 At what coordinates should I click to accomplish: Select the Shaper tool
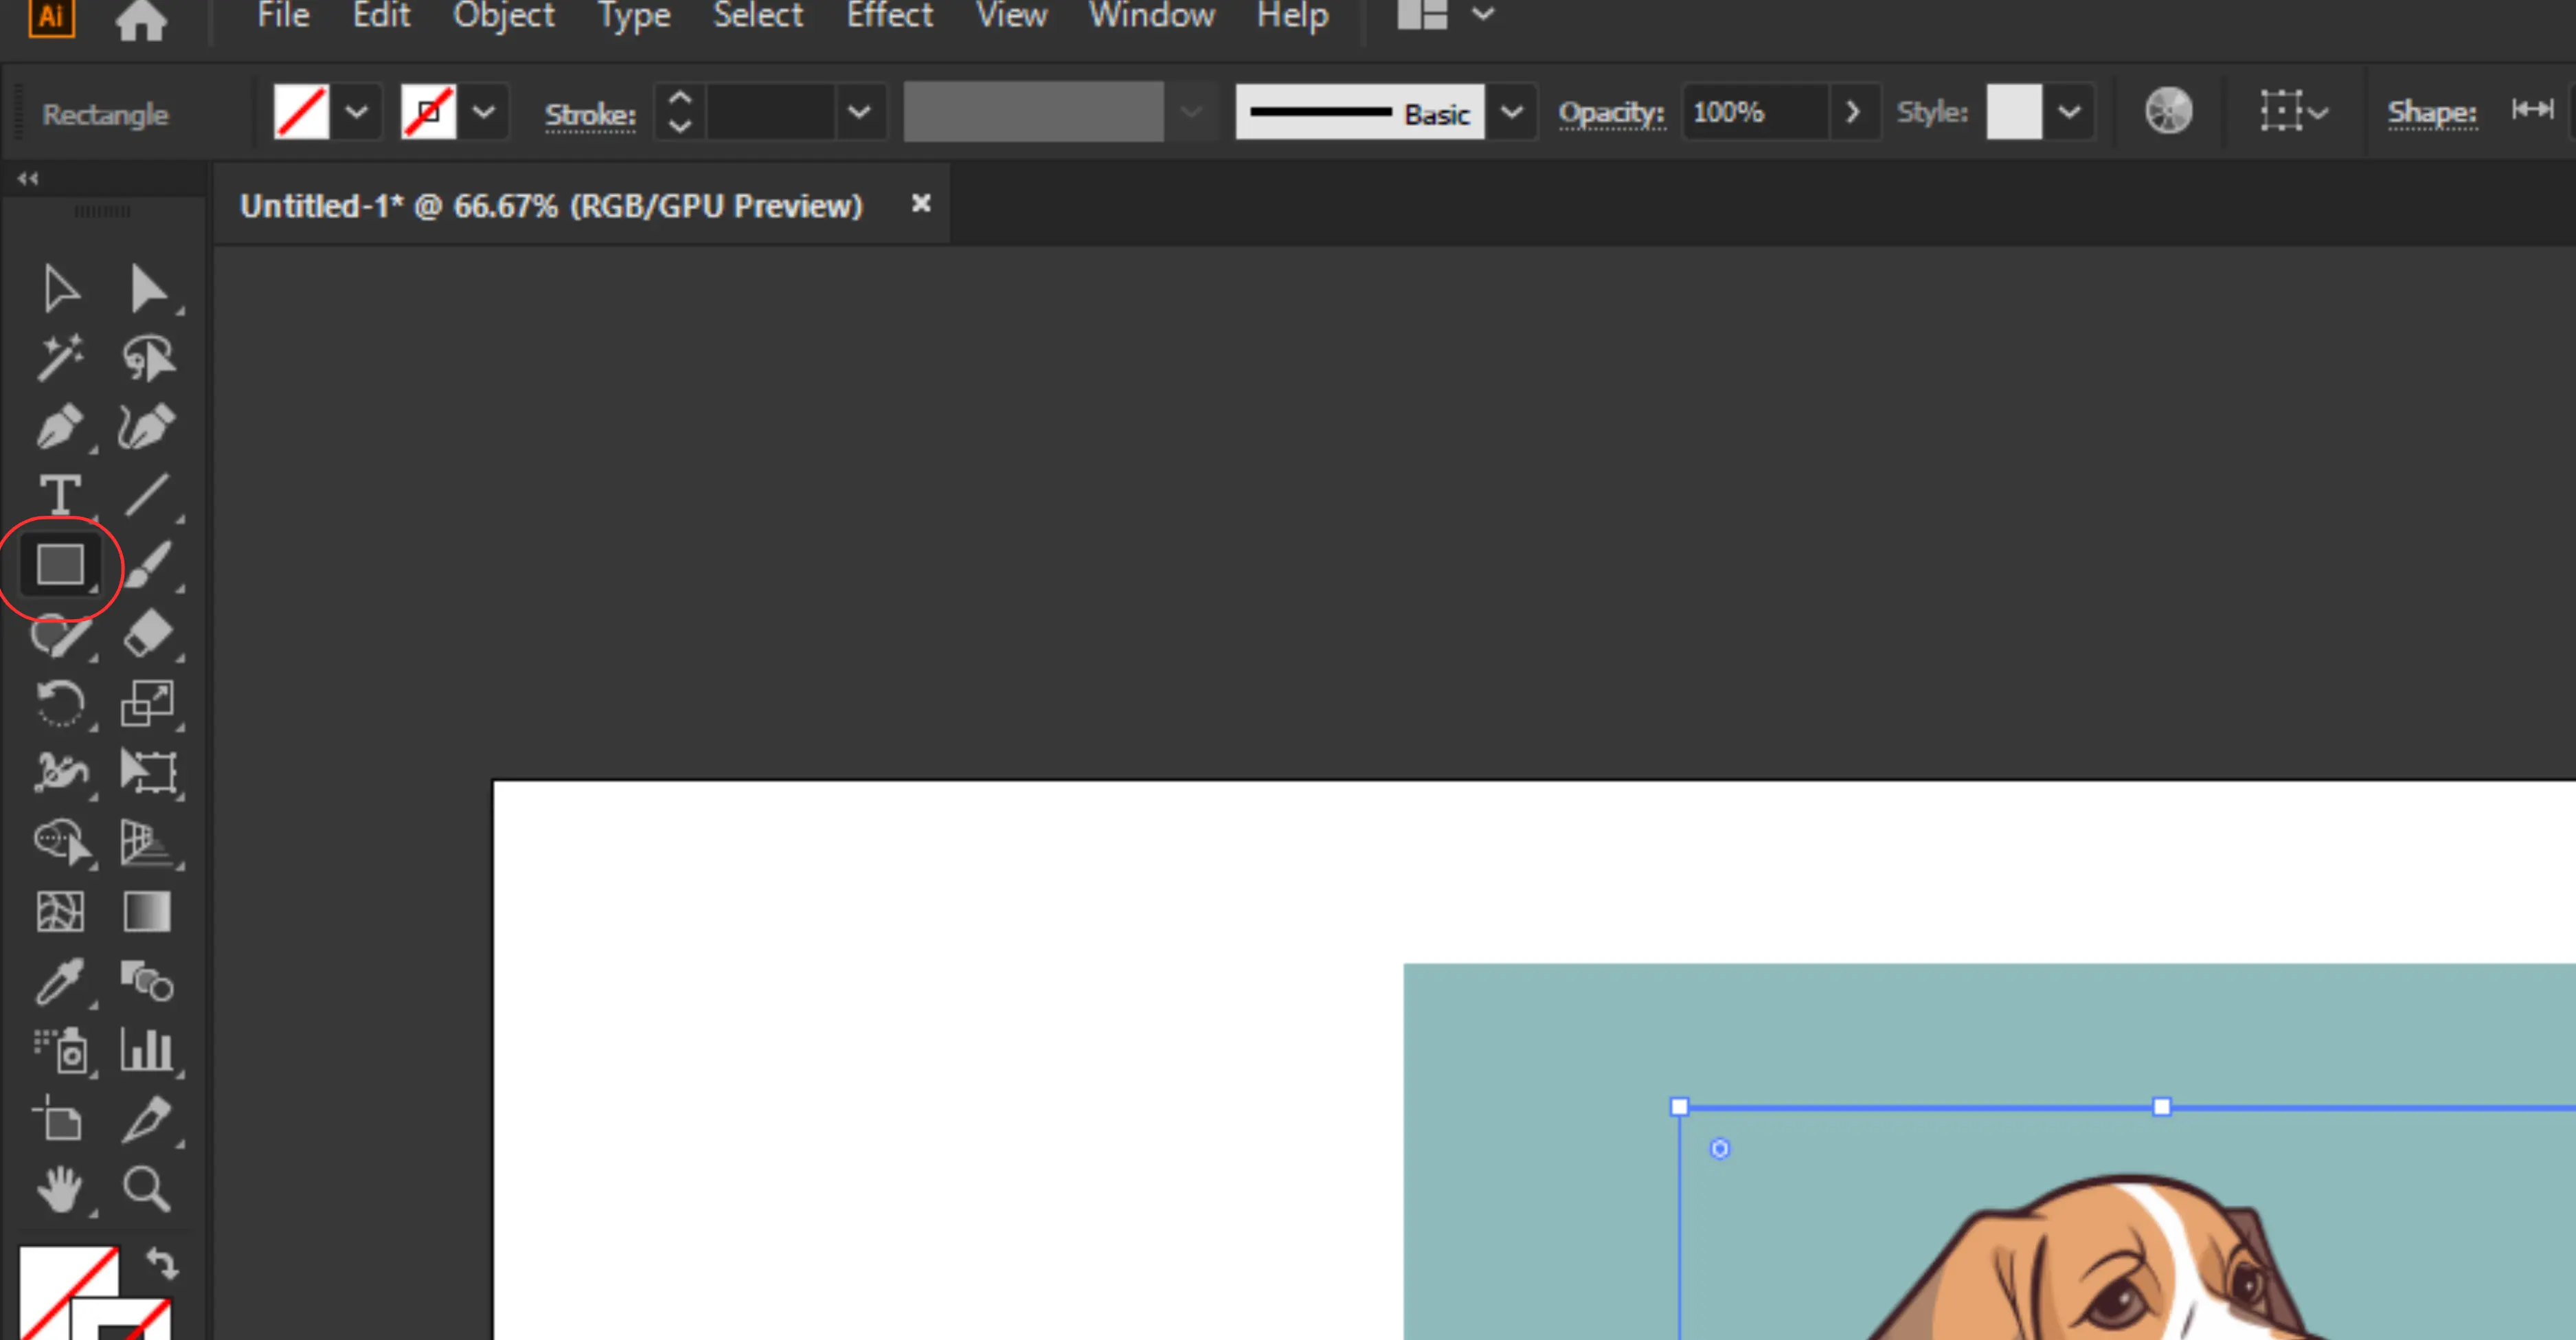click(61, 634)
